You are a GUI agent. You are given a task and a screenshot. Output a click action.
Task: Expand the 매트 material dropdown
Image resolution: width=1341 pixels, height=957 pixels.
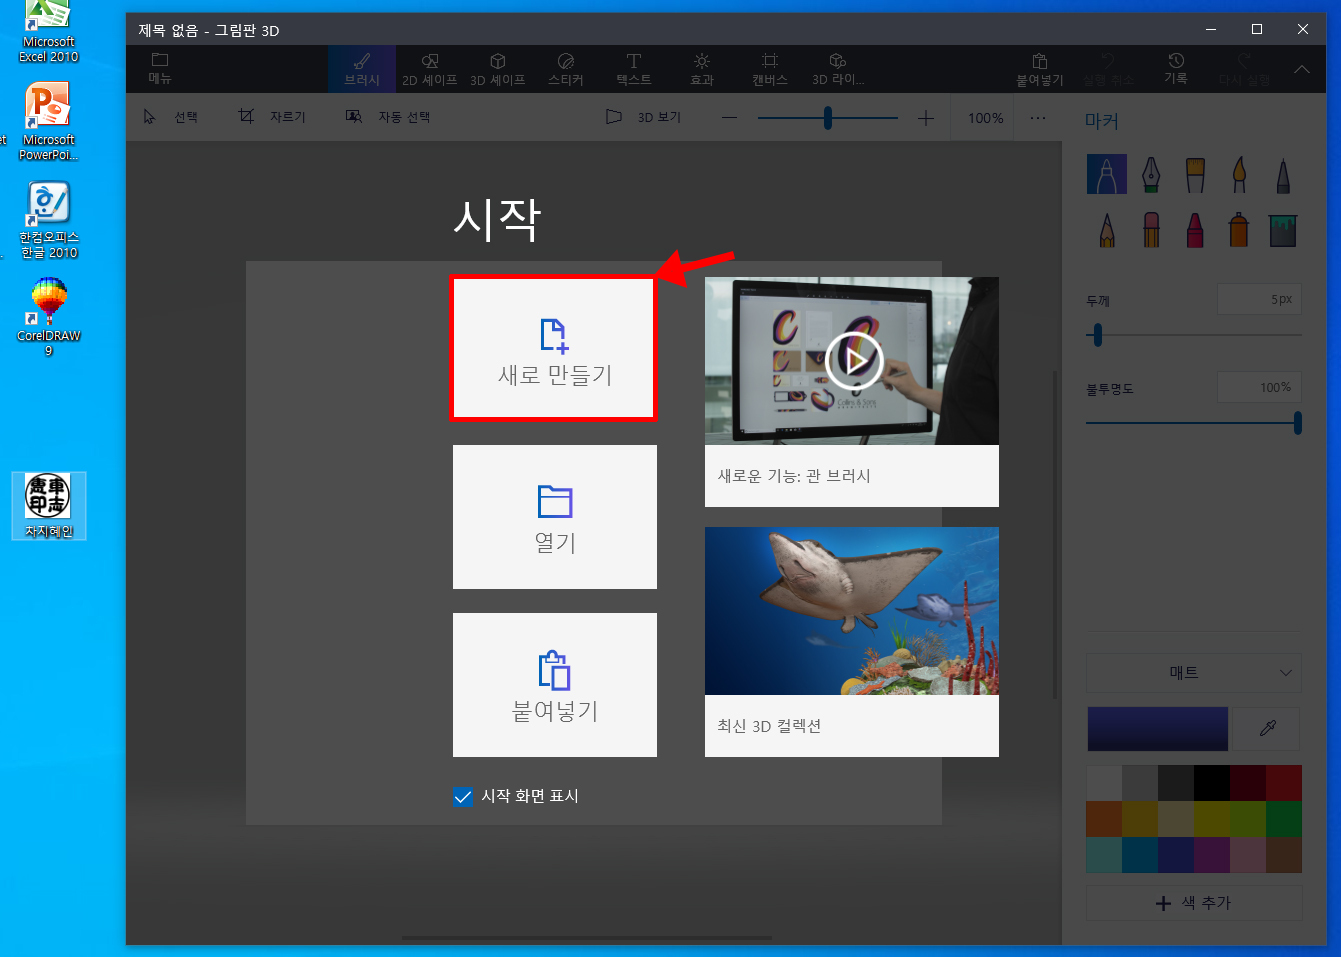click(x=1194, y=673)
